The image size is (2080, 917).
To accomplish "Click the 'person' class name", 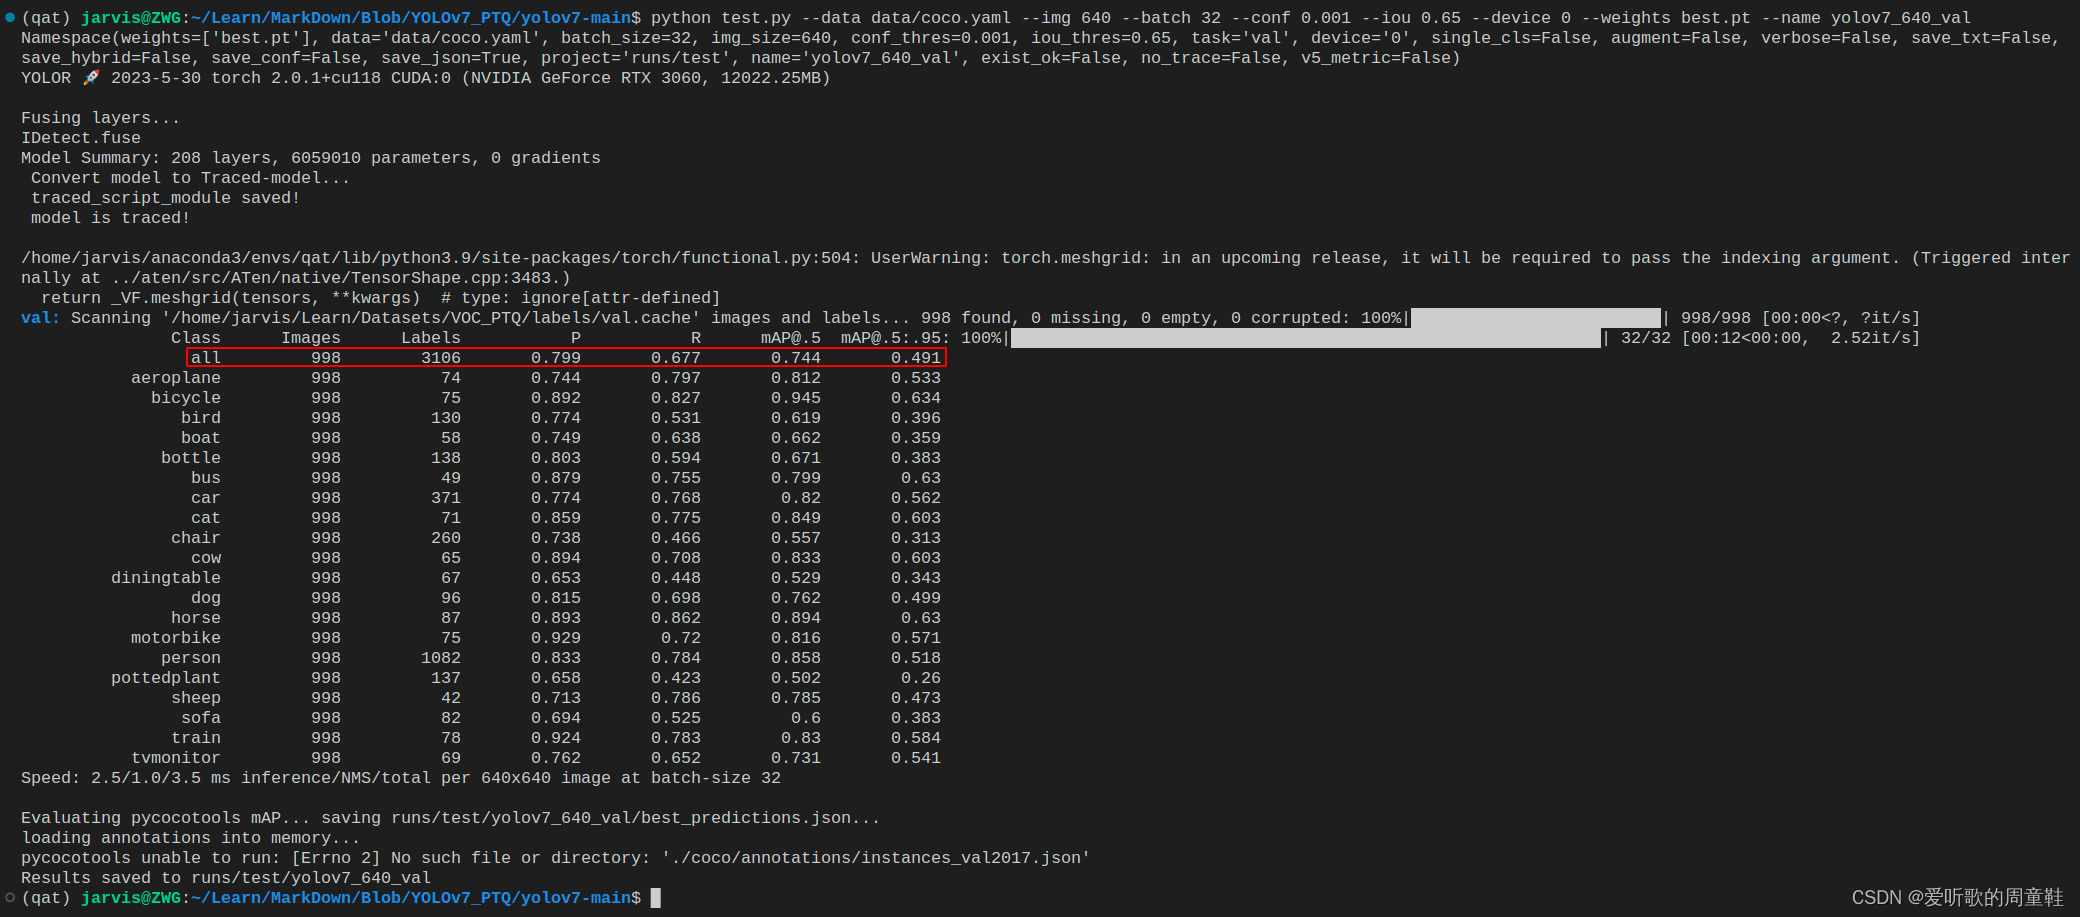I will 191,658.
